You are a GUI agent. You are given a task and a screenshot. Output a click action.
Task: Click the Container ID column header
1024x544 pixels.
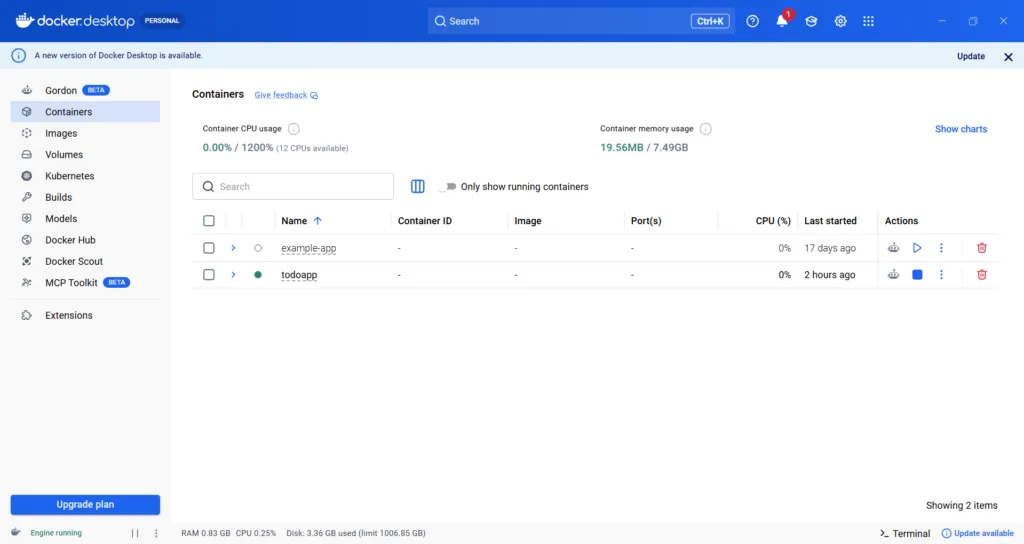pyautogui.click(x=424, y=221)
